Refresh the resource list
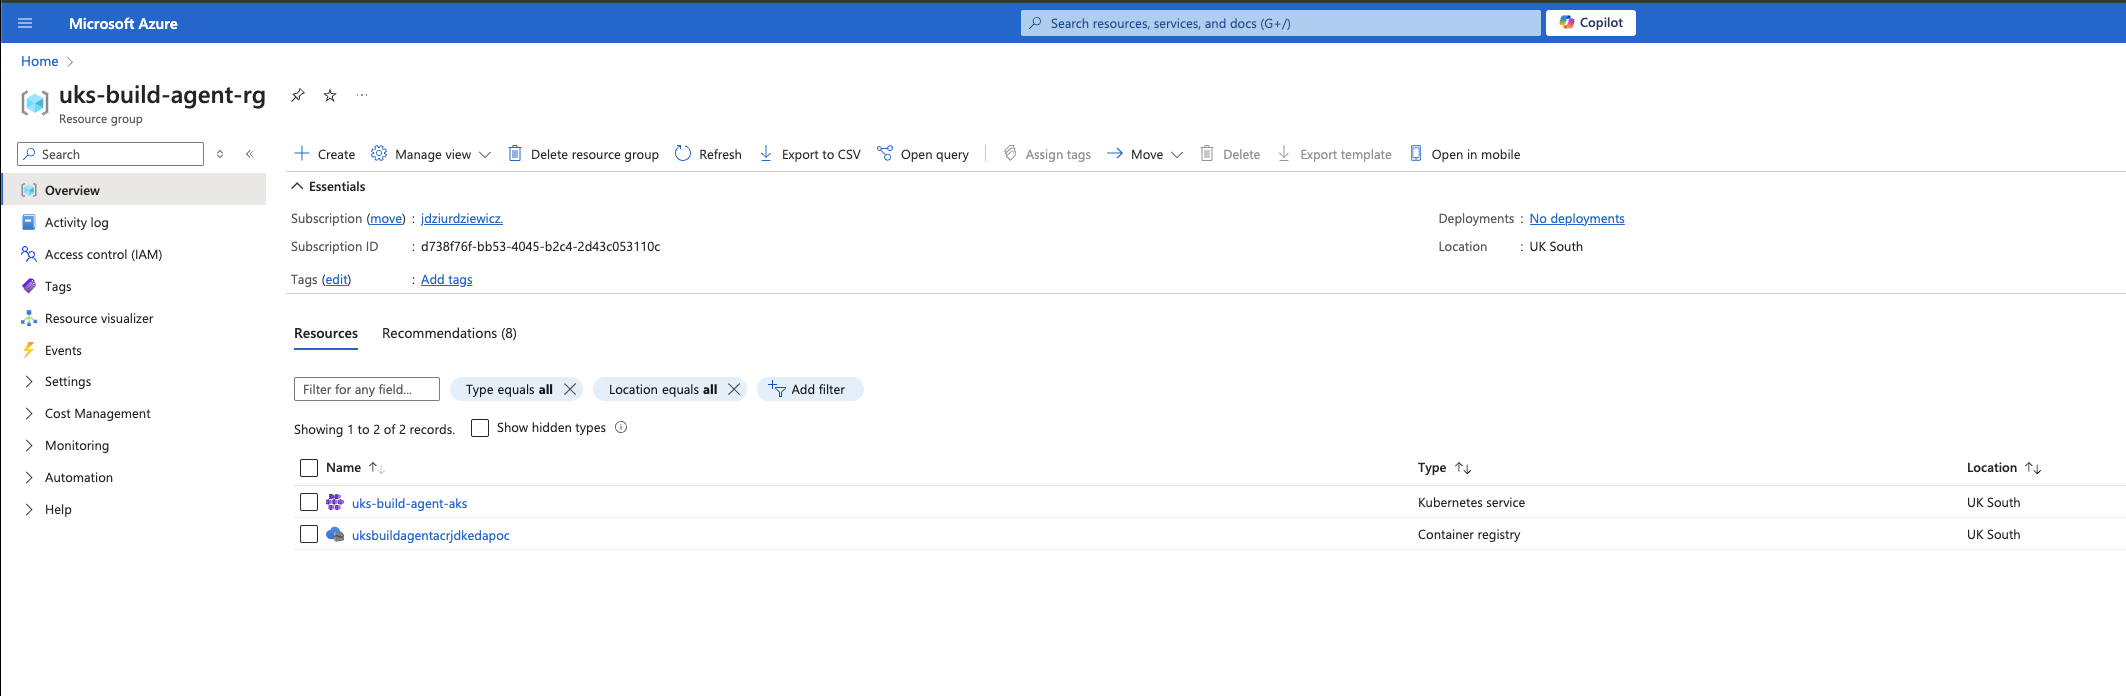2126x696 pixels. [x=708, y=154]
